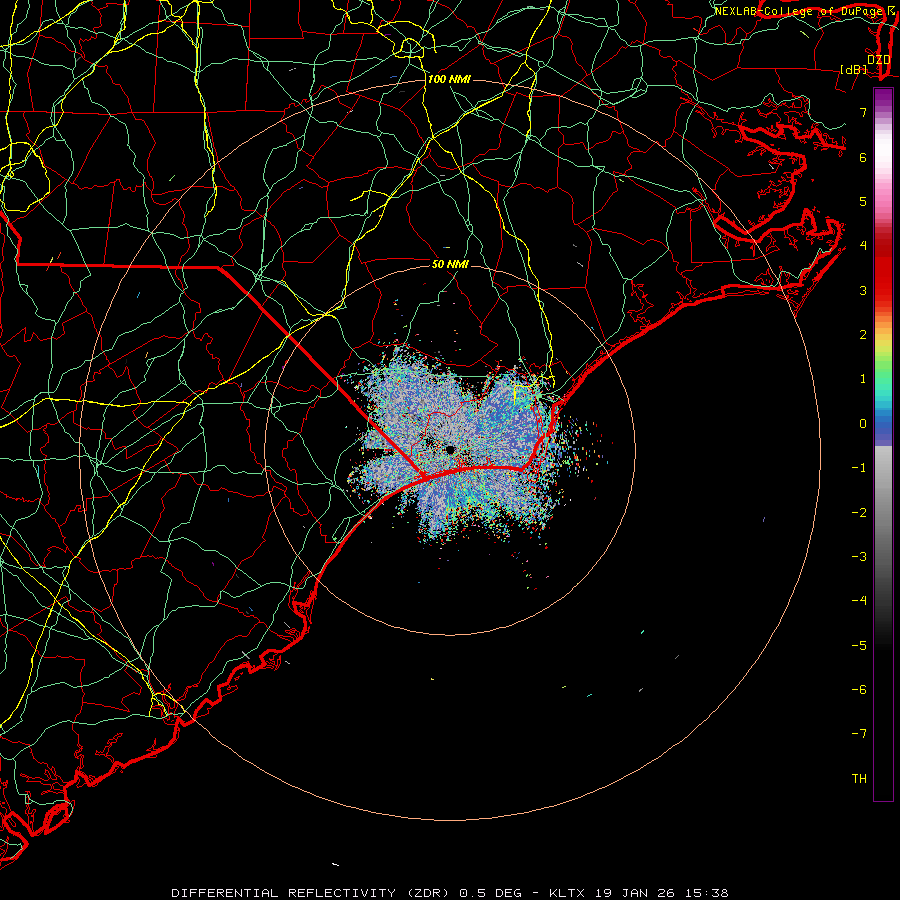The image size is (900, 900).
Task: Click the -1 value on the dB scale
Action: click(x=859, y=468)
